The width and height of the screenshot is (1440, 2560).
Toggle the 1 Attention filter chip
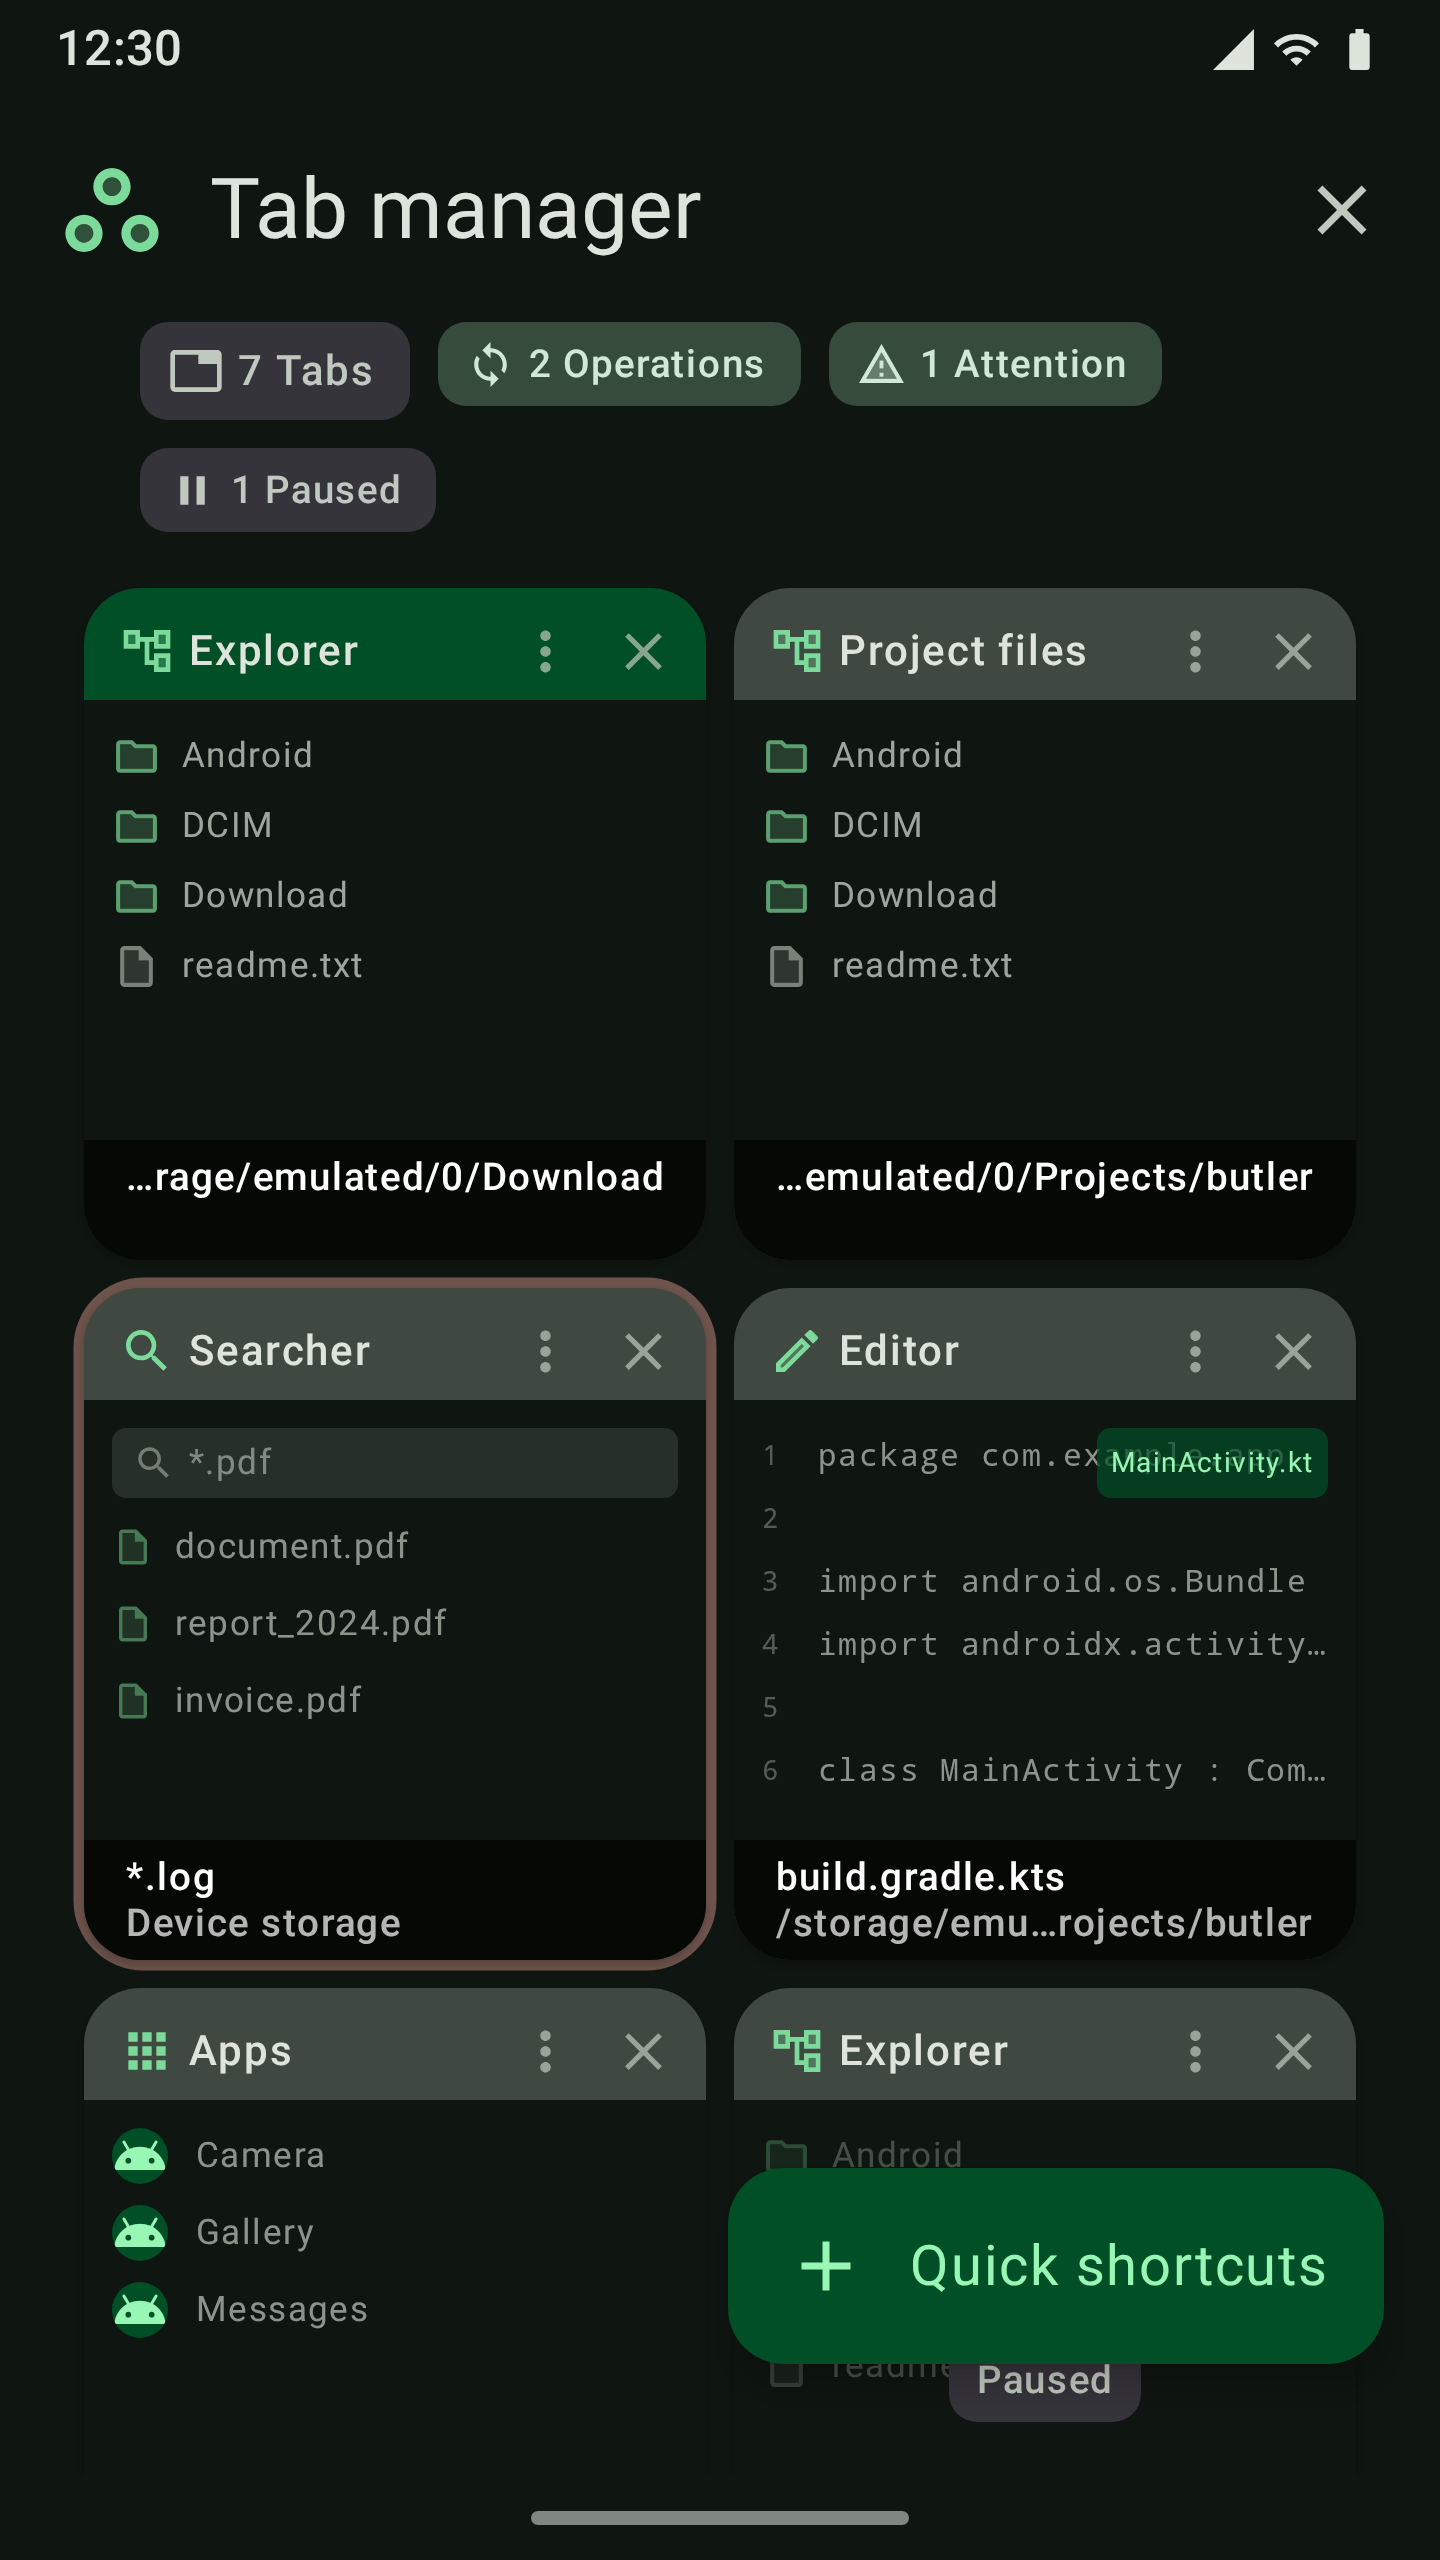(995, 364)
